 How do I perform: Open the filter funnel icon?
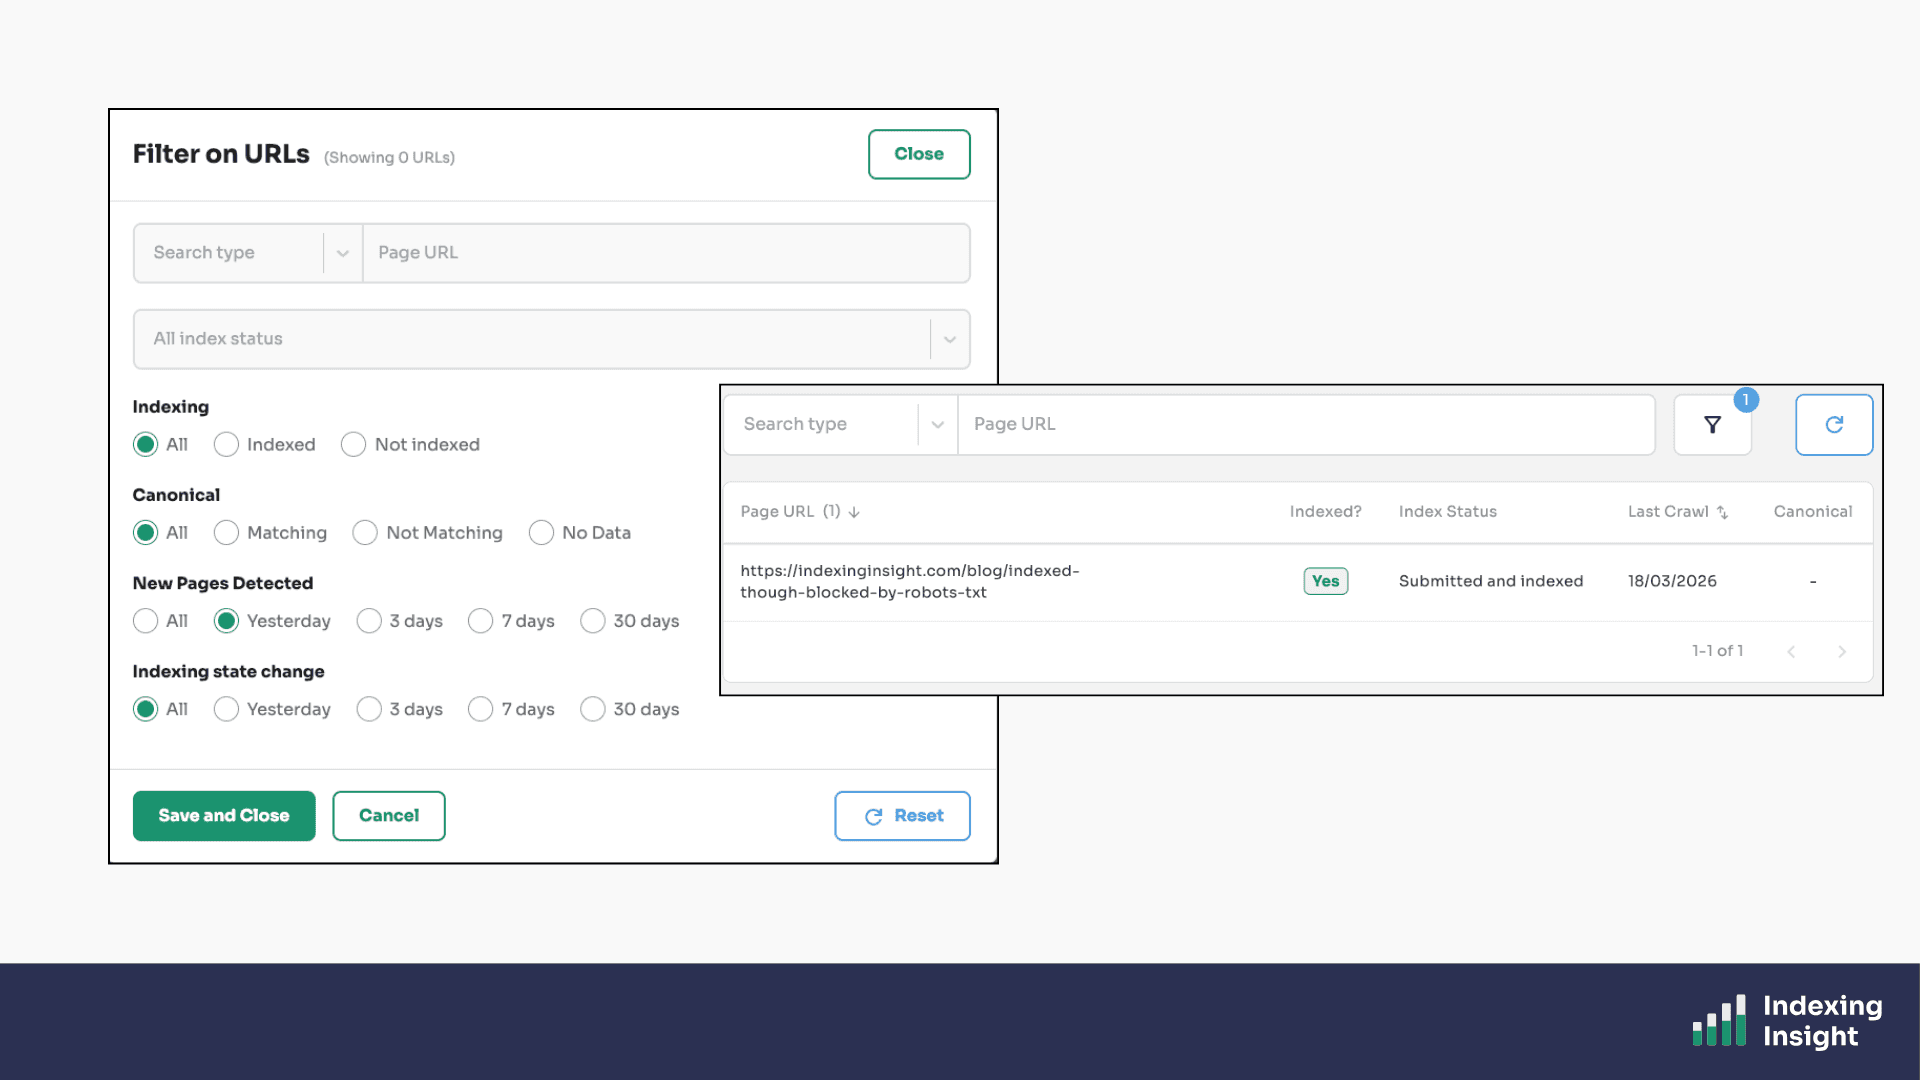1712,425
